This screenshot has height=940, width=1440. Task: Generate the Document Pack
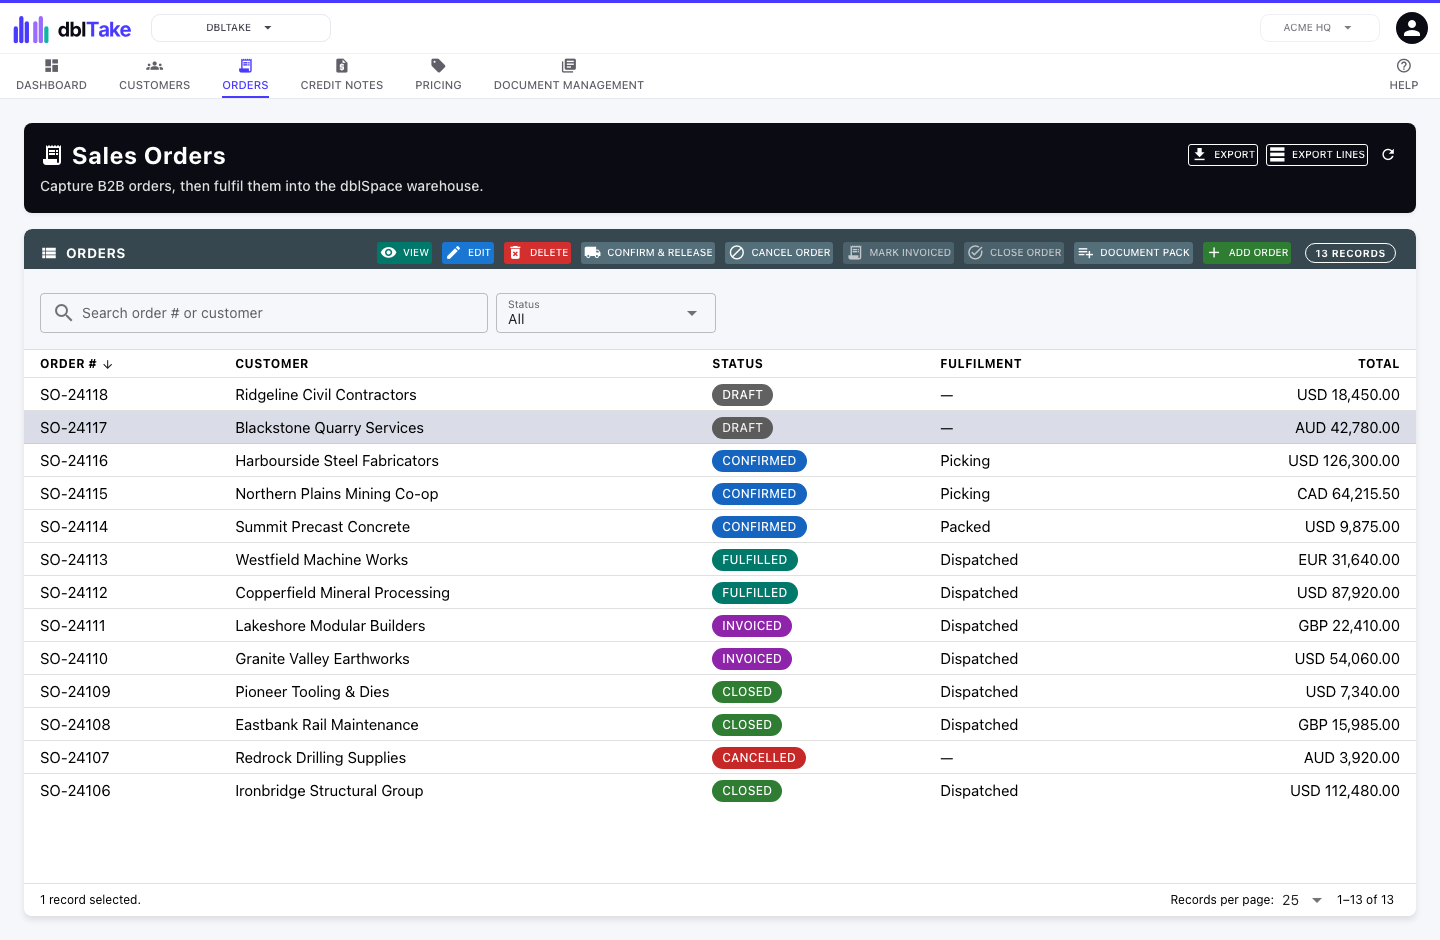point(1134,253)
